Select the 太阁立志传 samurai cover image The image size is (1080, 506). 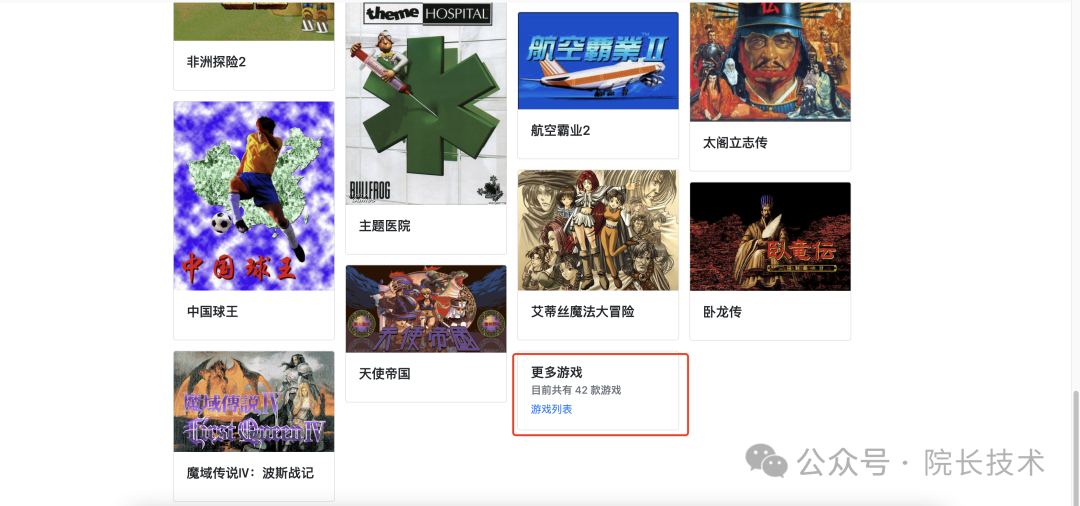tap(770, 62)
